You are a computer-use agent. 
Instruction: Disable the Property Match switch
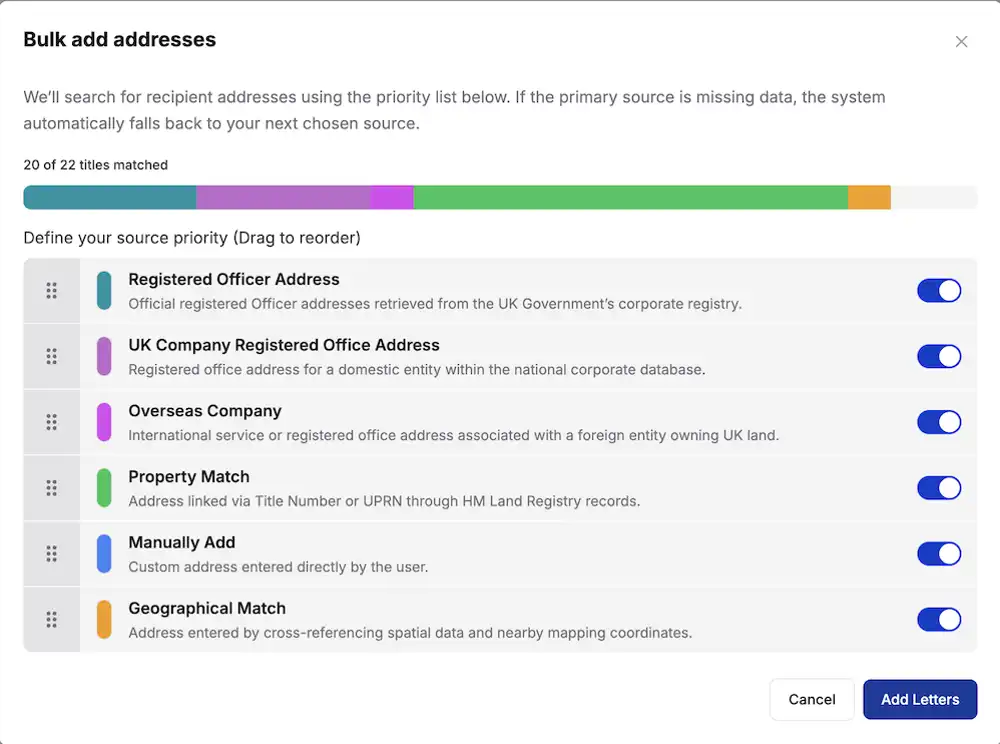tap(939, 488)
